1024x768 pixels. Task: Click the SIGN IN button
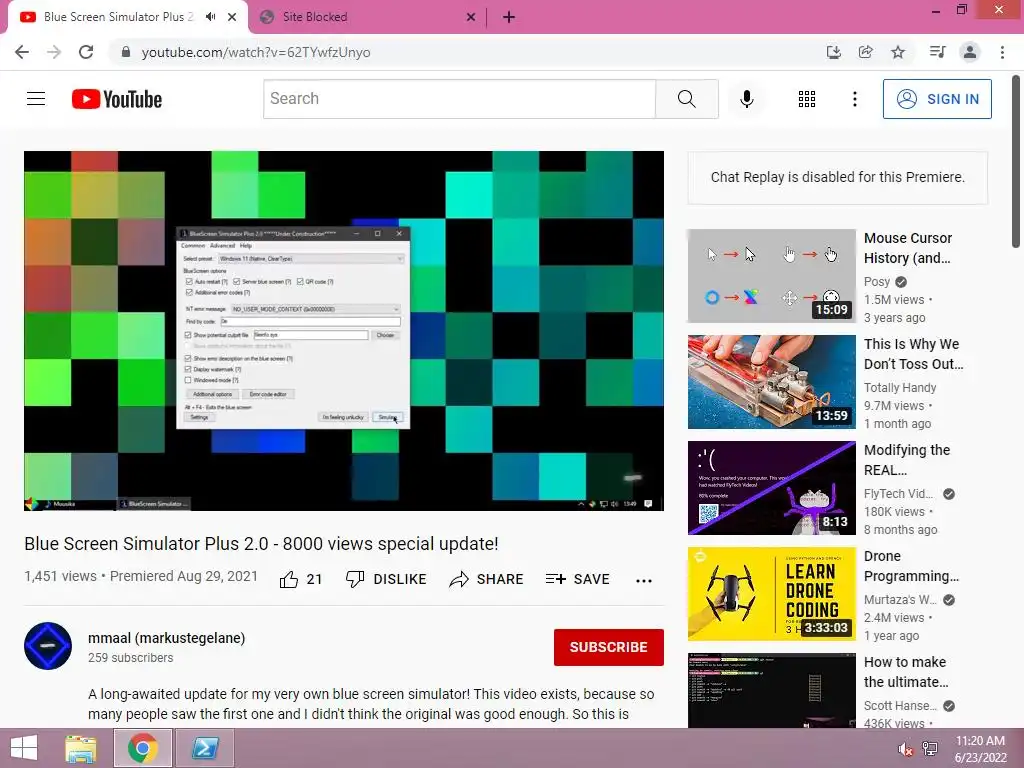click(x=937, y=99)
